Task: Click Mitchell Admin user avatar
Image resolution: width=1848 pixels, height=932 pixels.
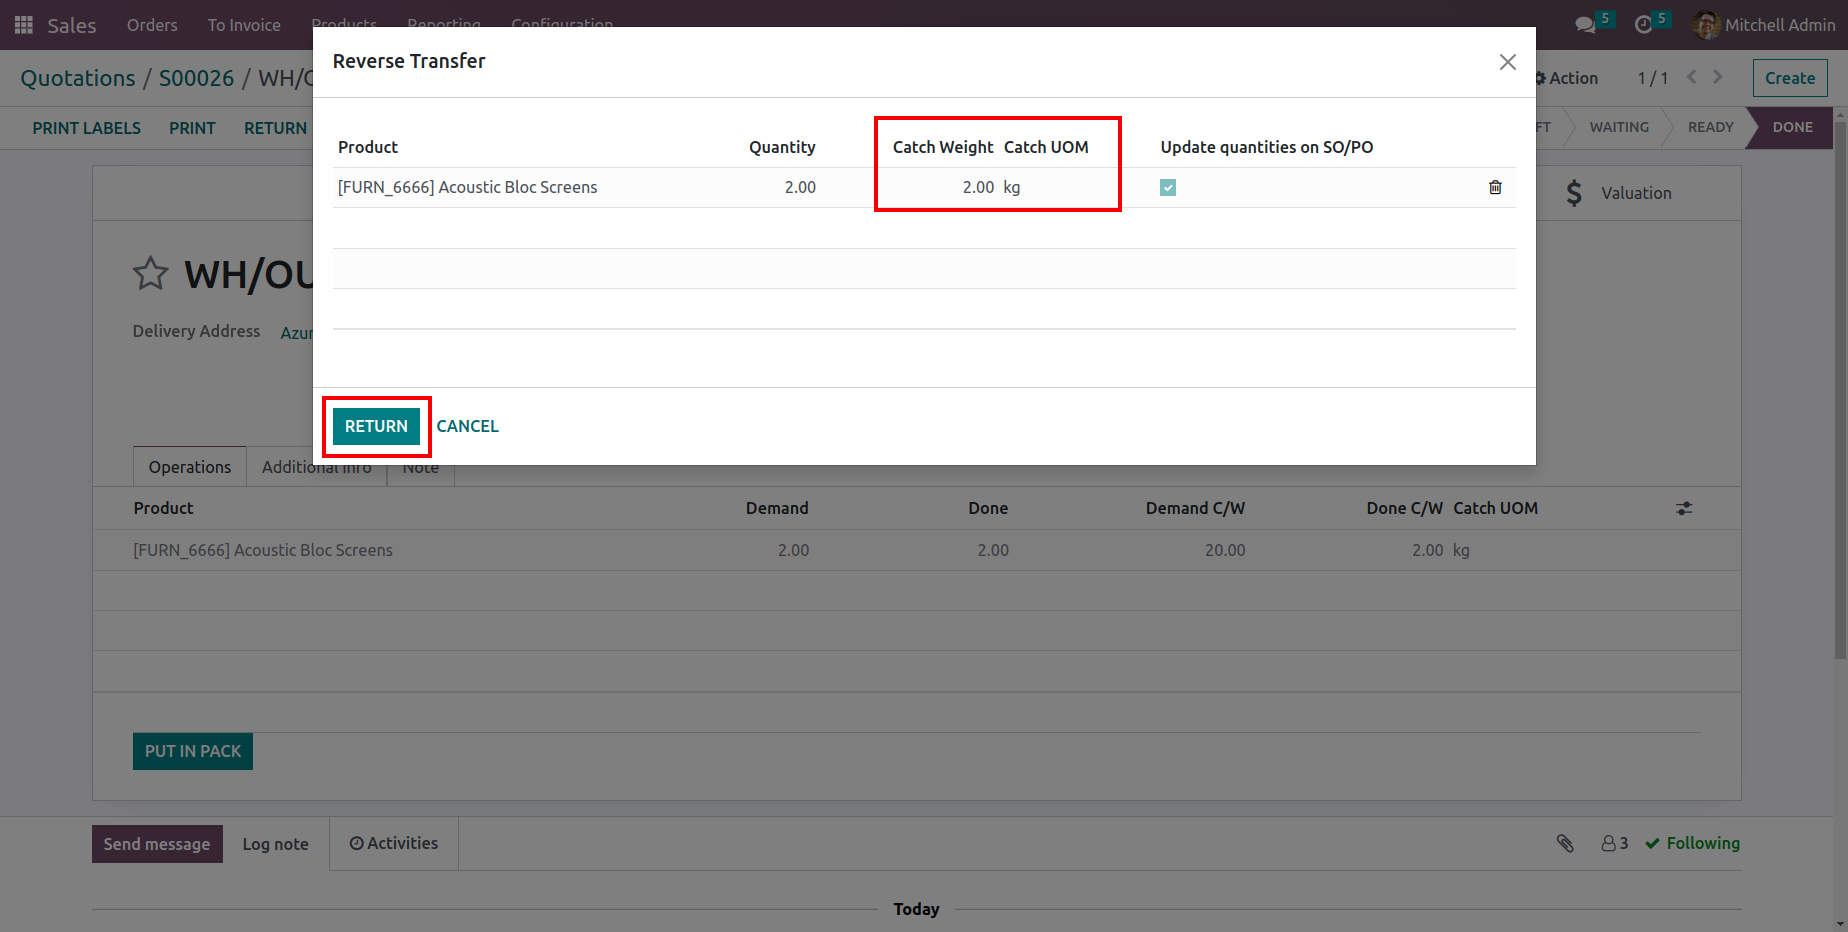Action: (1706, 25)
